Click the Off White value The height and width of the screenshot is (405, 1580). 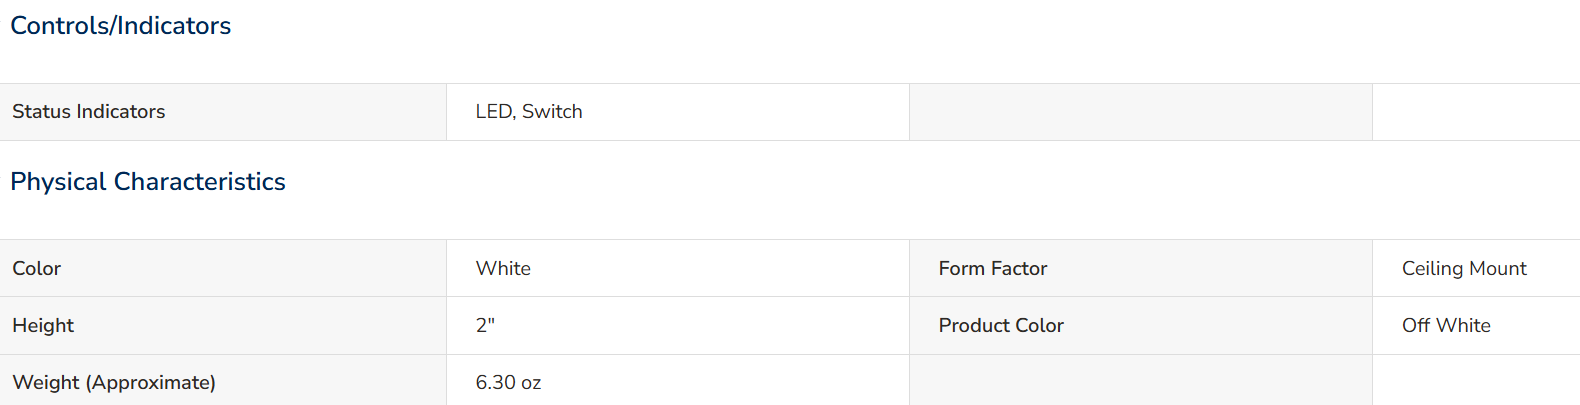1446,325
